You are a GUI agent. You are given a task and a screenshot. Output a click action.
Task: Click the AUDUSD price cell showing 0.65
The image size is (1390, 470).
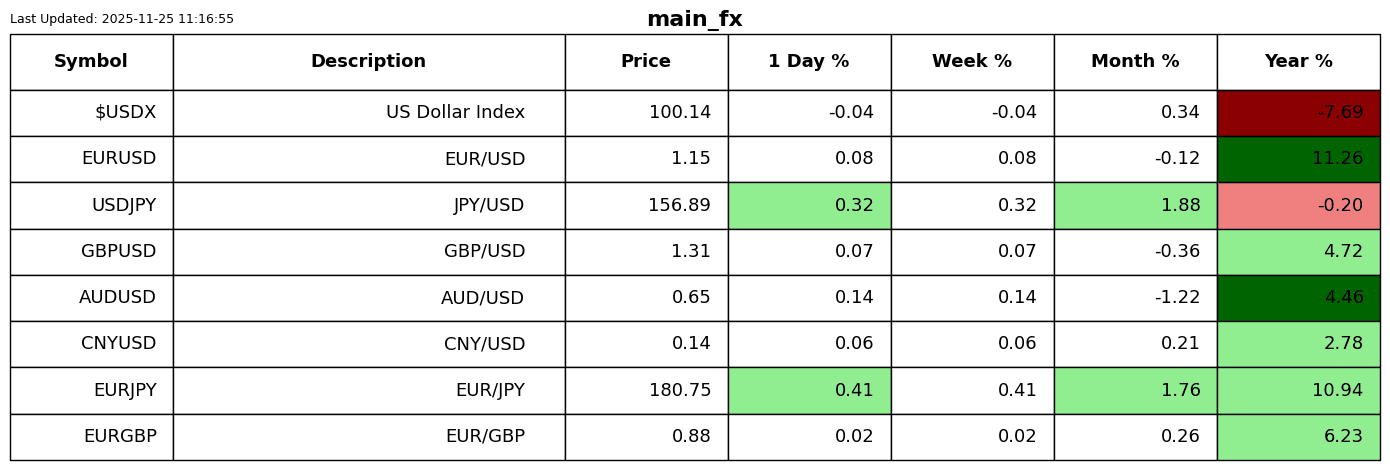pyautogui.click(x=646, y=298)
